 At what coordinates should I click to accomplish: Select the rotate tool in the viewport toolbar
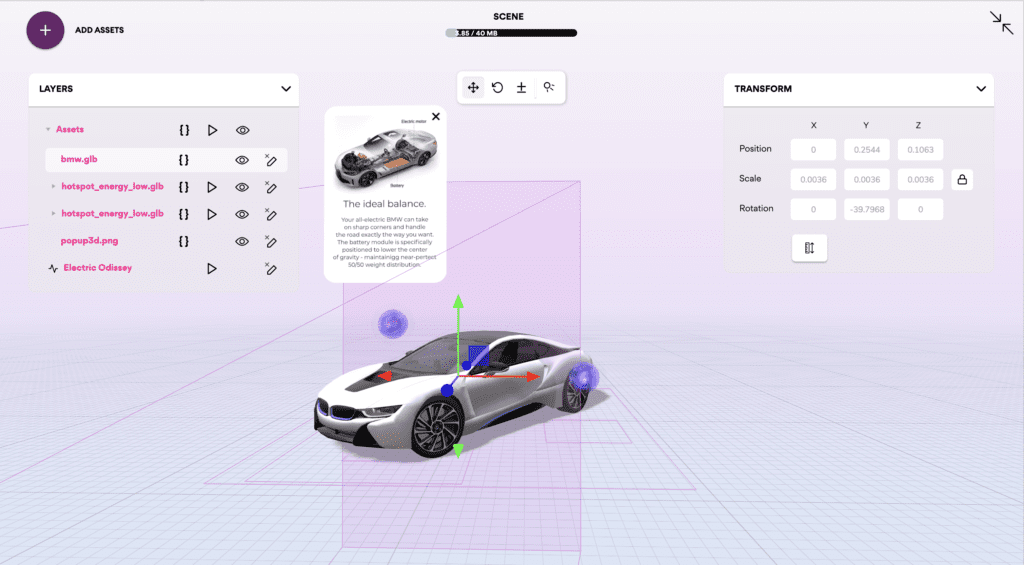pyautogui.click(x=497, y=88)
